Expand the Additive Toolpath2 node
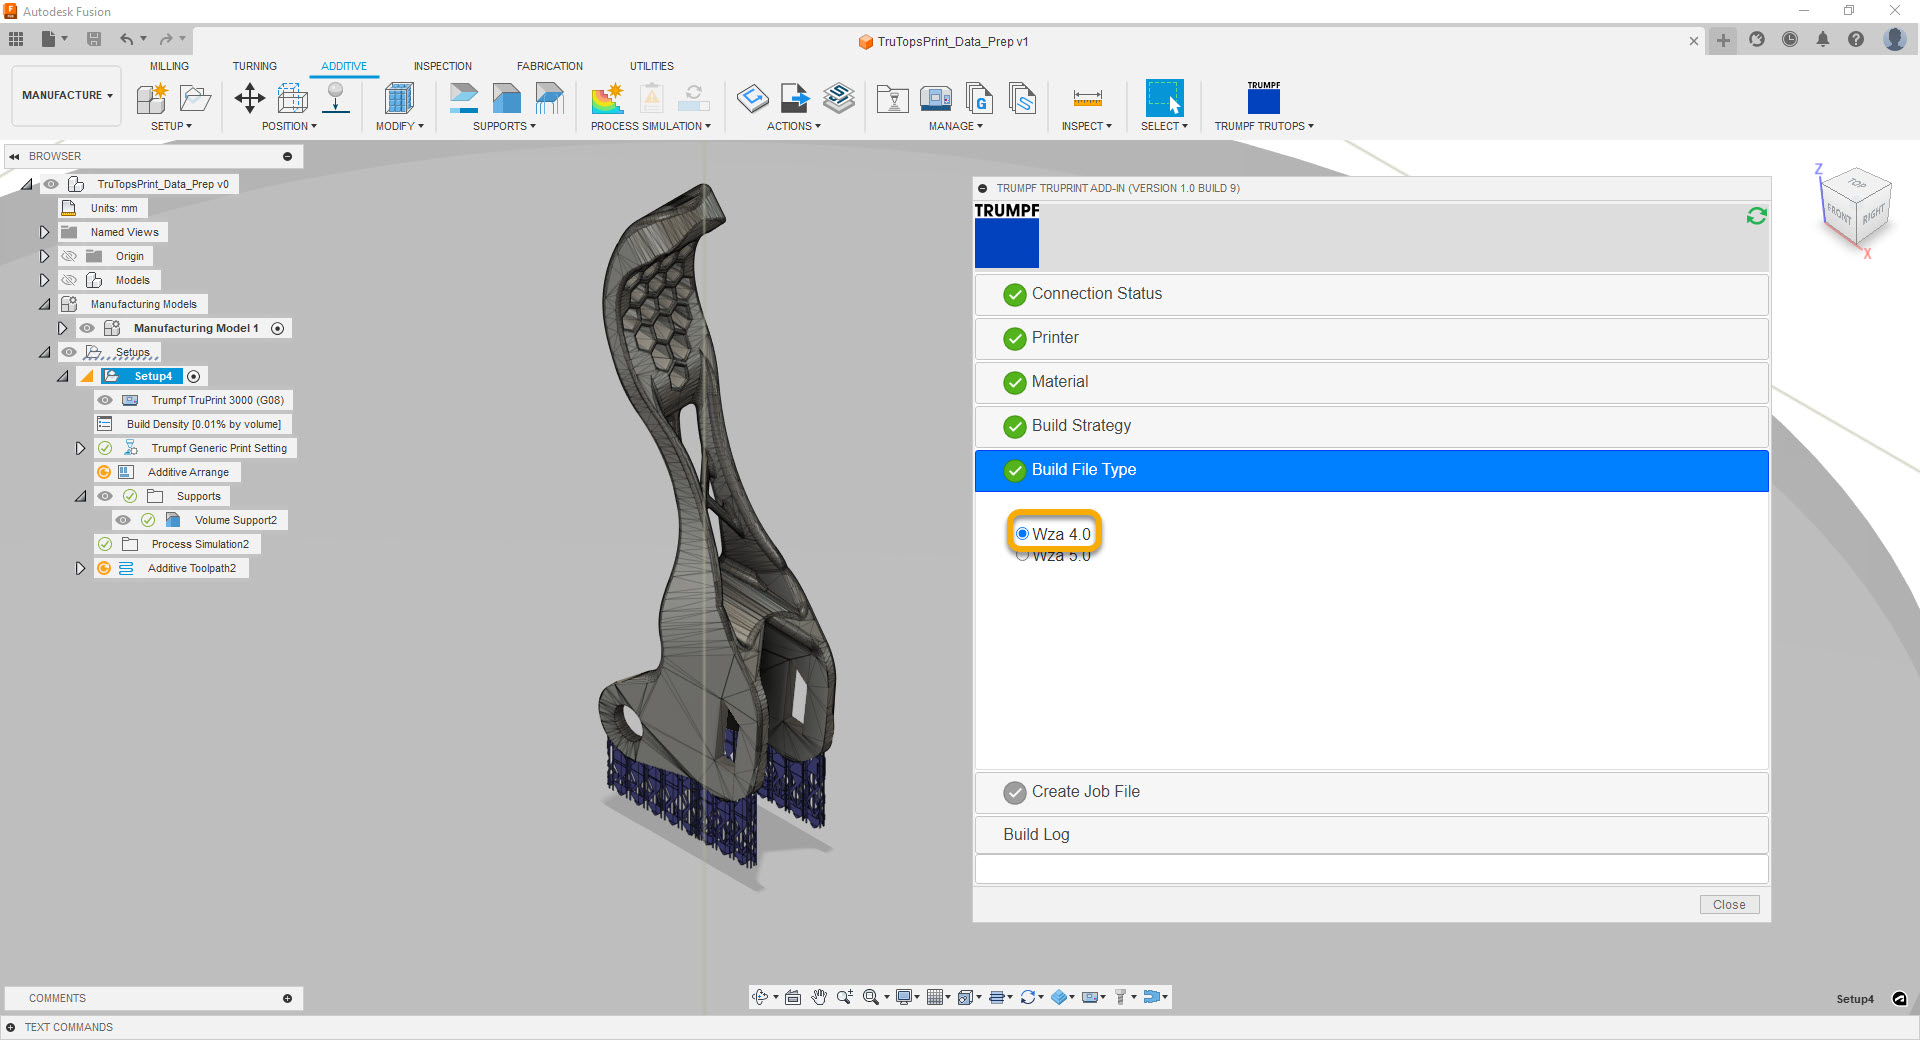The width and height of the screenshot is (1920, 1040). 80,568
